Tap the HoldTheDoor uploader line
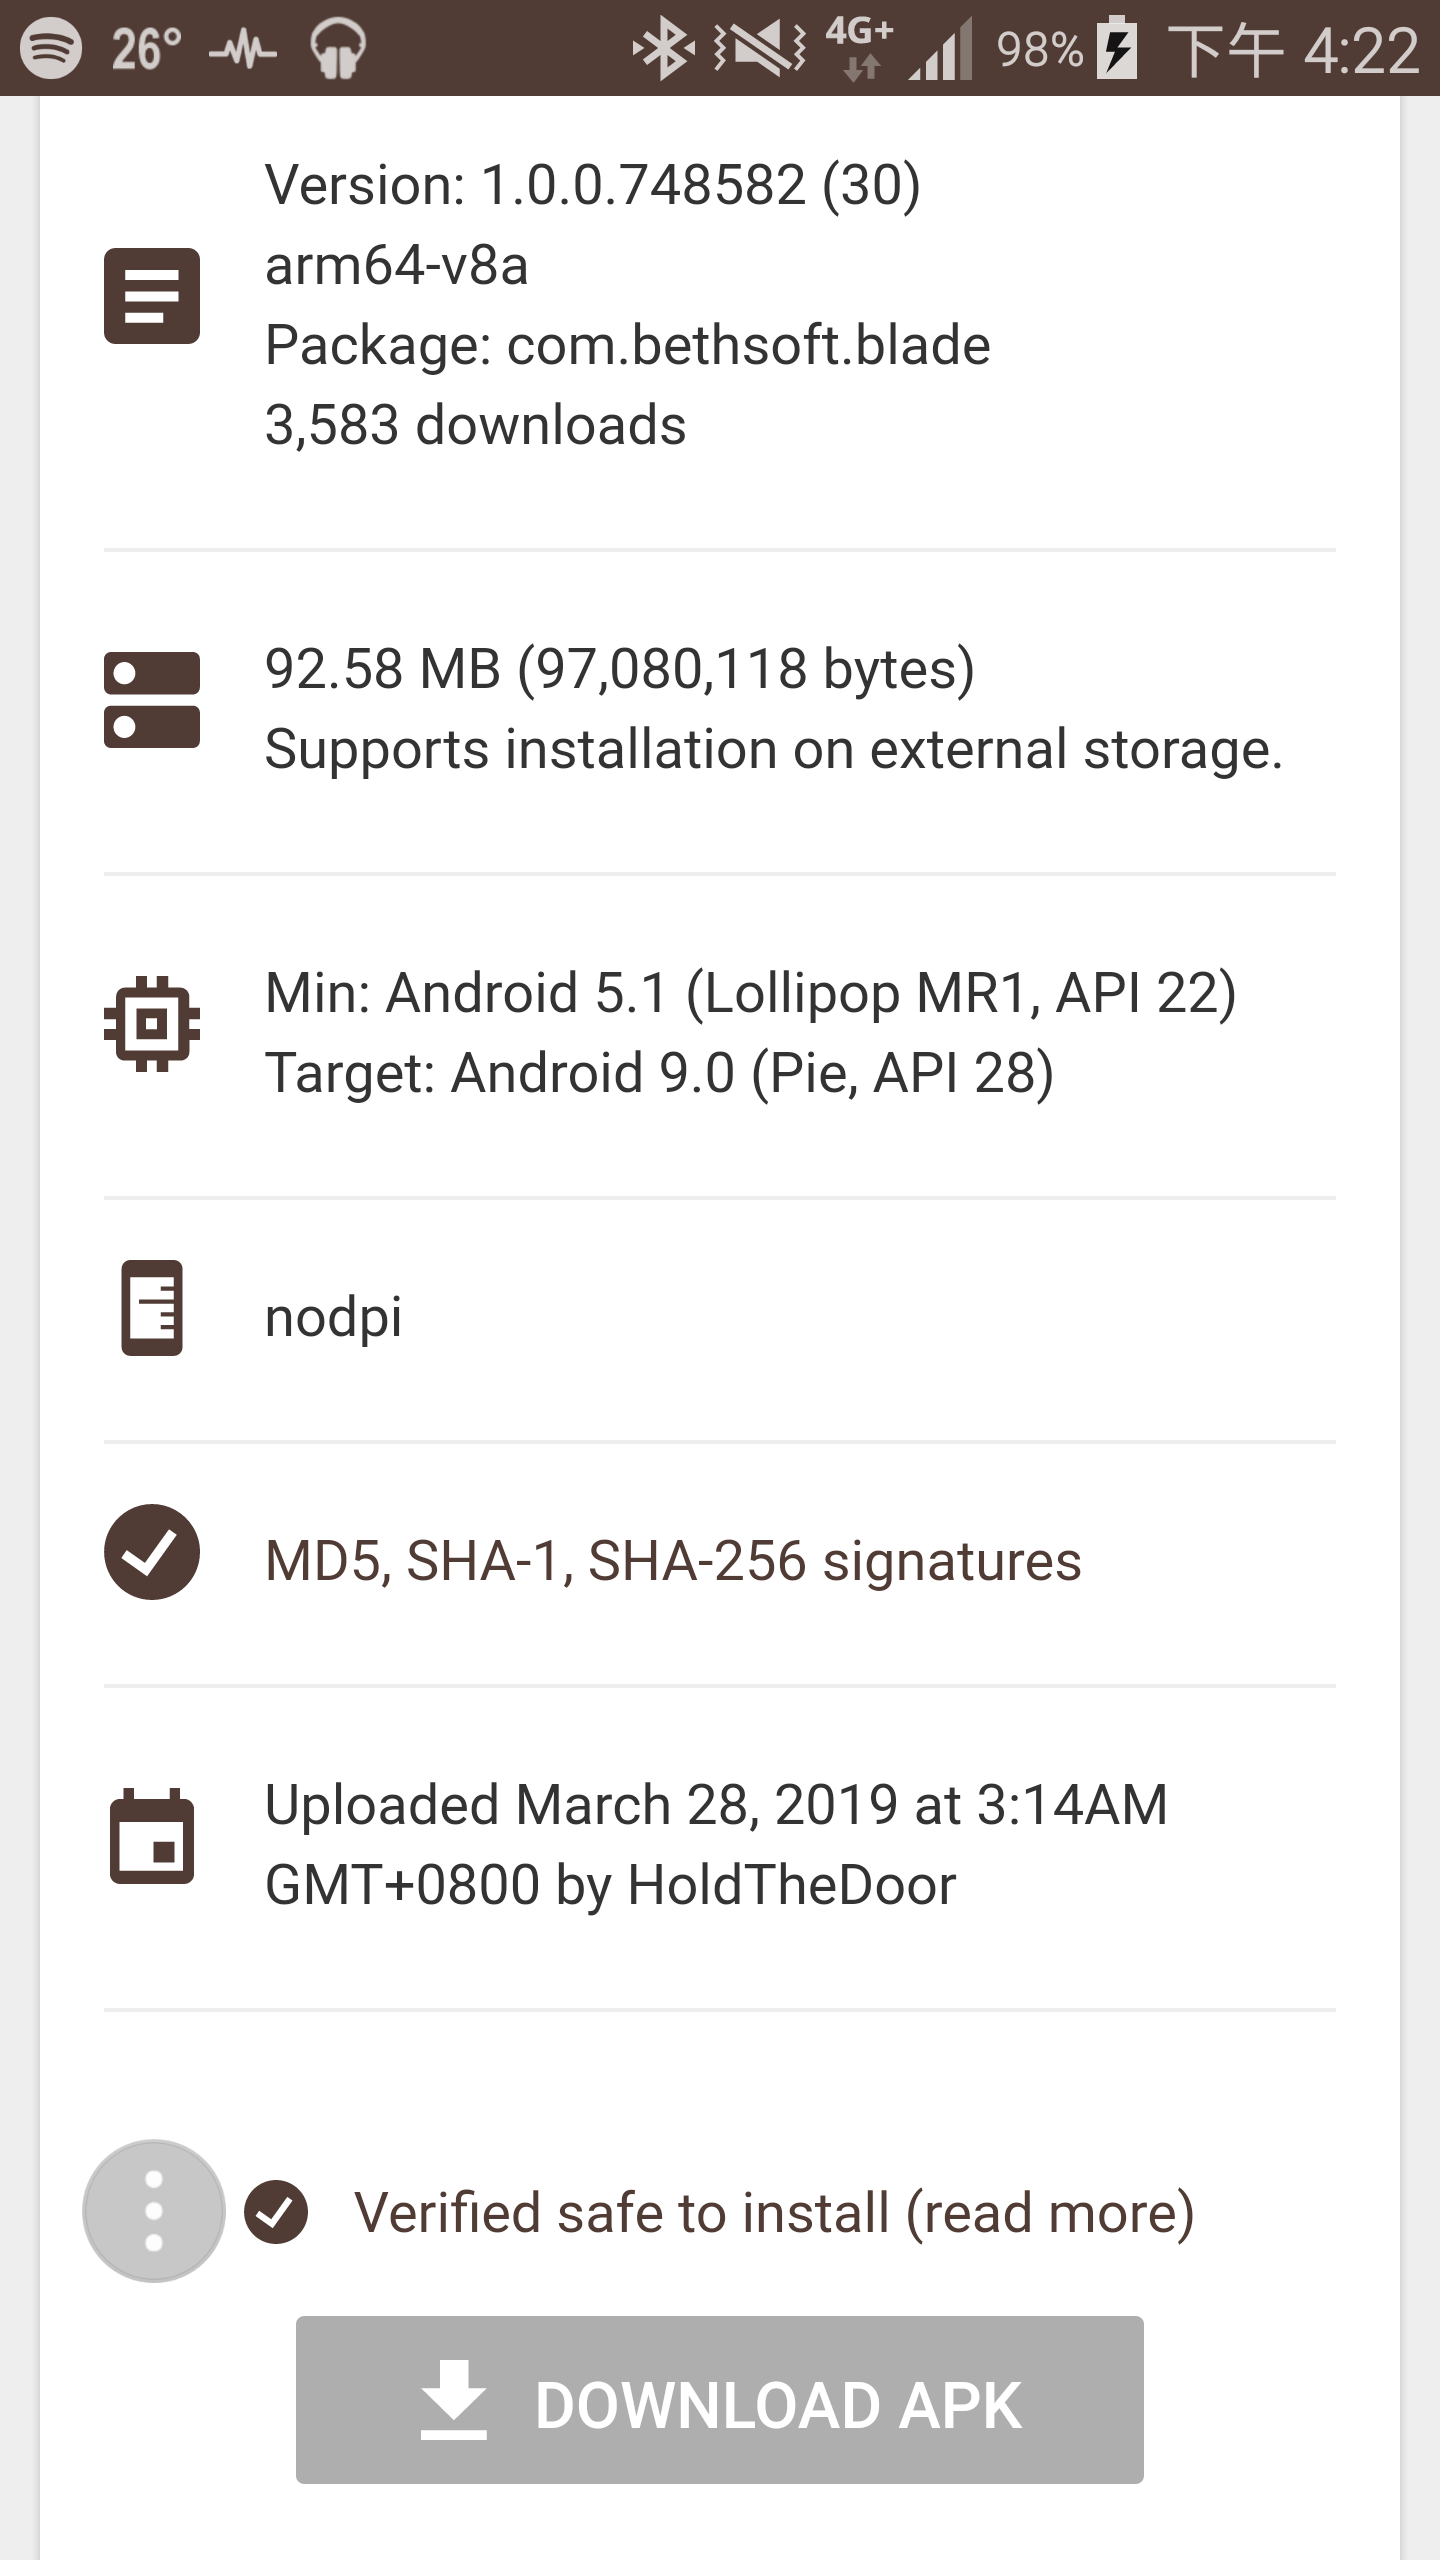Image resolution: width=1440 pixels, height=2560 pixels. [x=610, y=1885]
